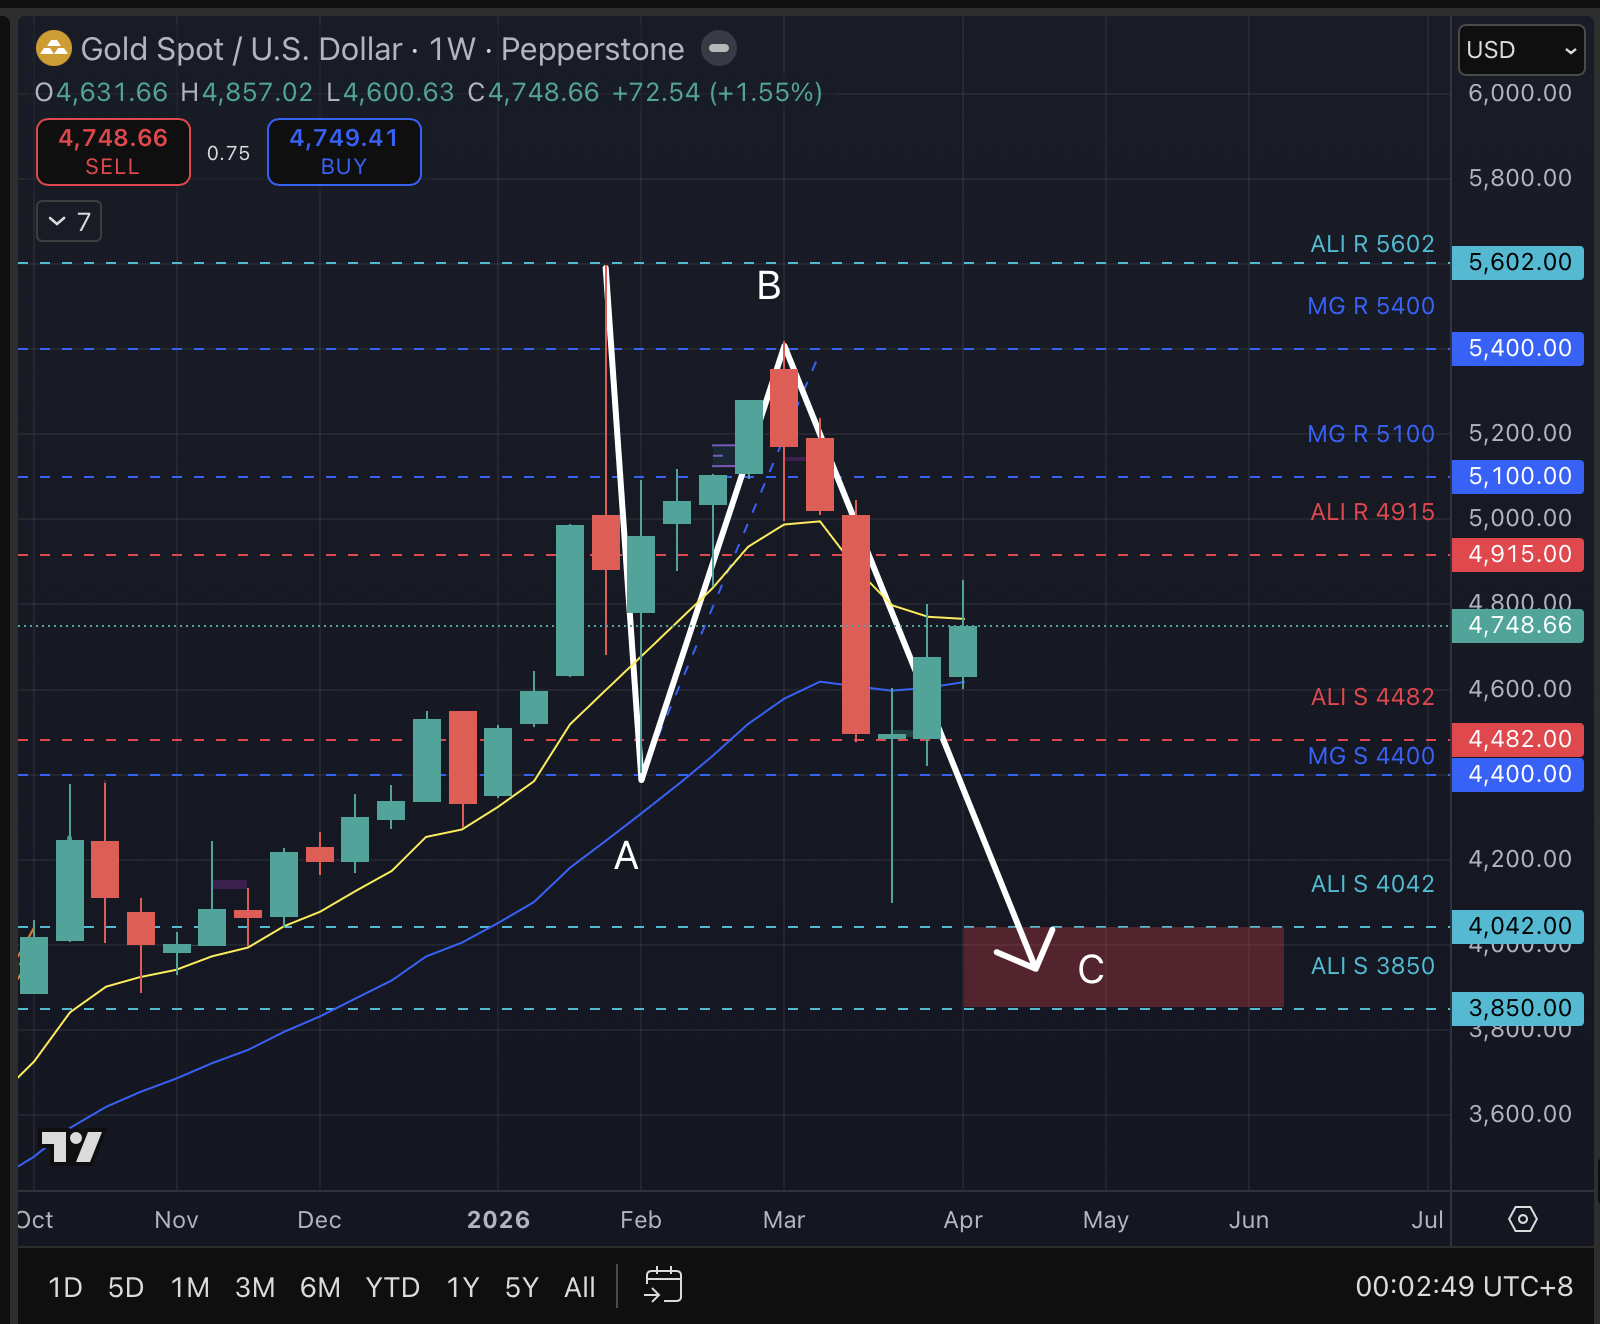Image resolution: width=1600 pixels, height=1324 pixels.
Task: Click the 5,602.00 price label on axis
Action: pos(1518,263)
